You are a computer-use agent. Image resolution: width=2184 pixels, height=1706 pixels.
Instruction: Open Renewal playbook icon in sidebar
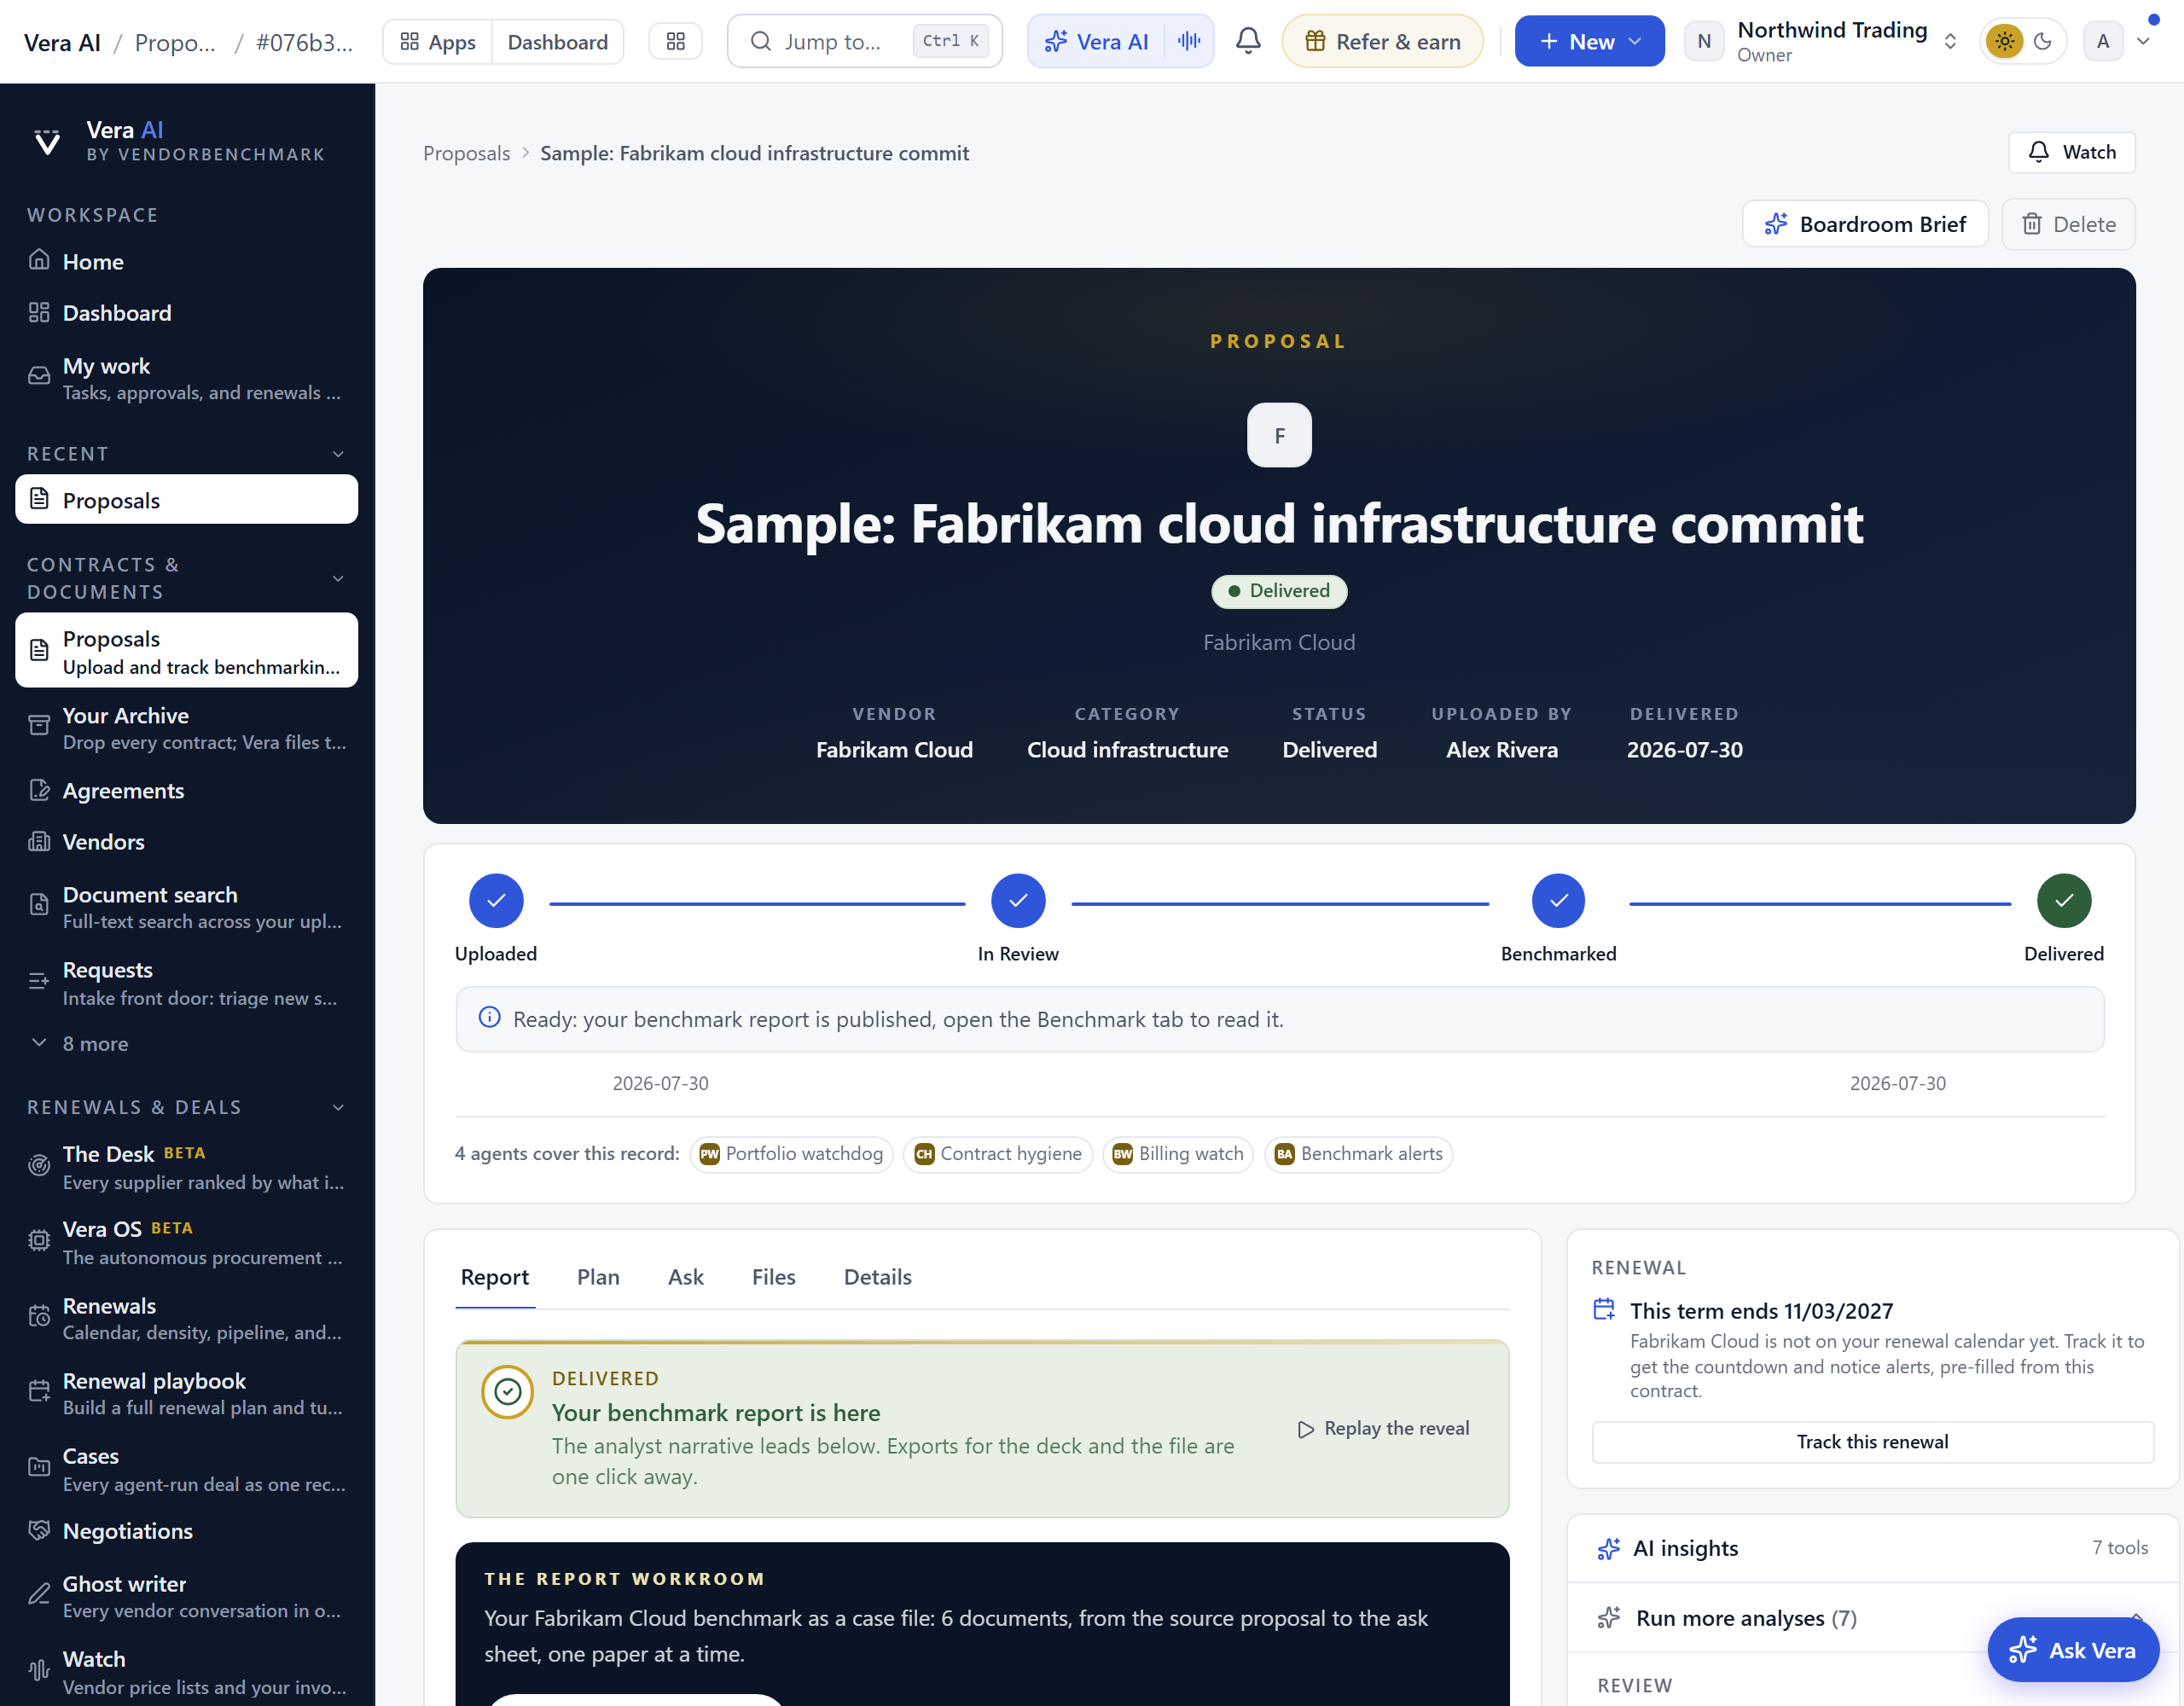[x=39, y=1391]
